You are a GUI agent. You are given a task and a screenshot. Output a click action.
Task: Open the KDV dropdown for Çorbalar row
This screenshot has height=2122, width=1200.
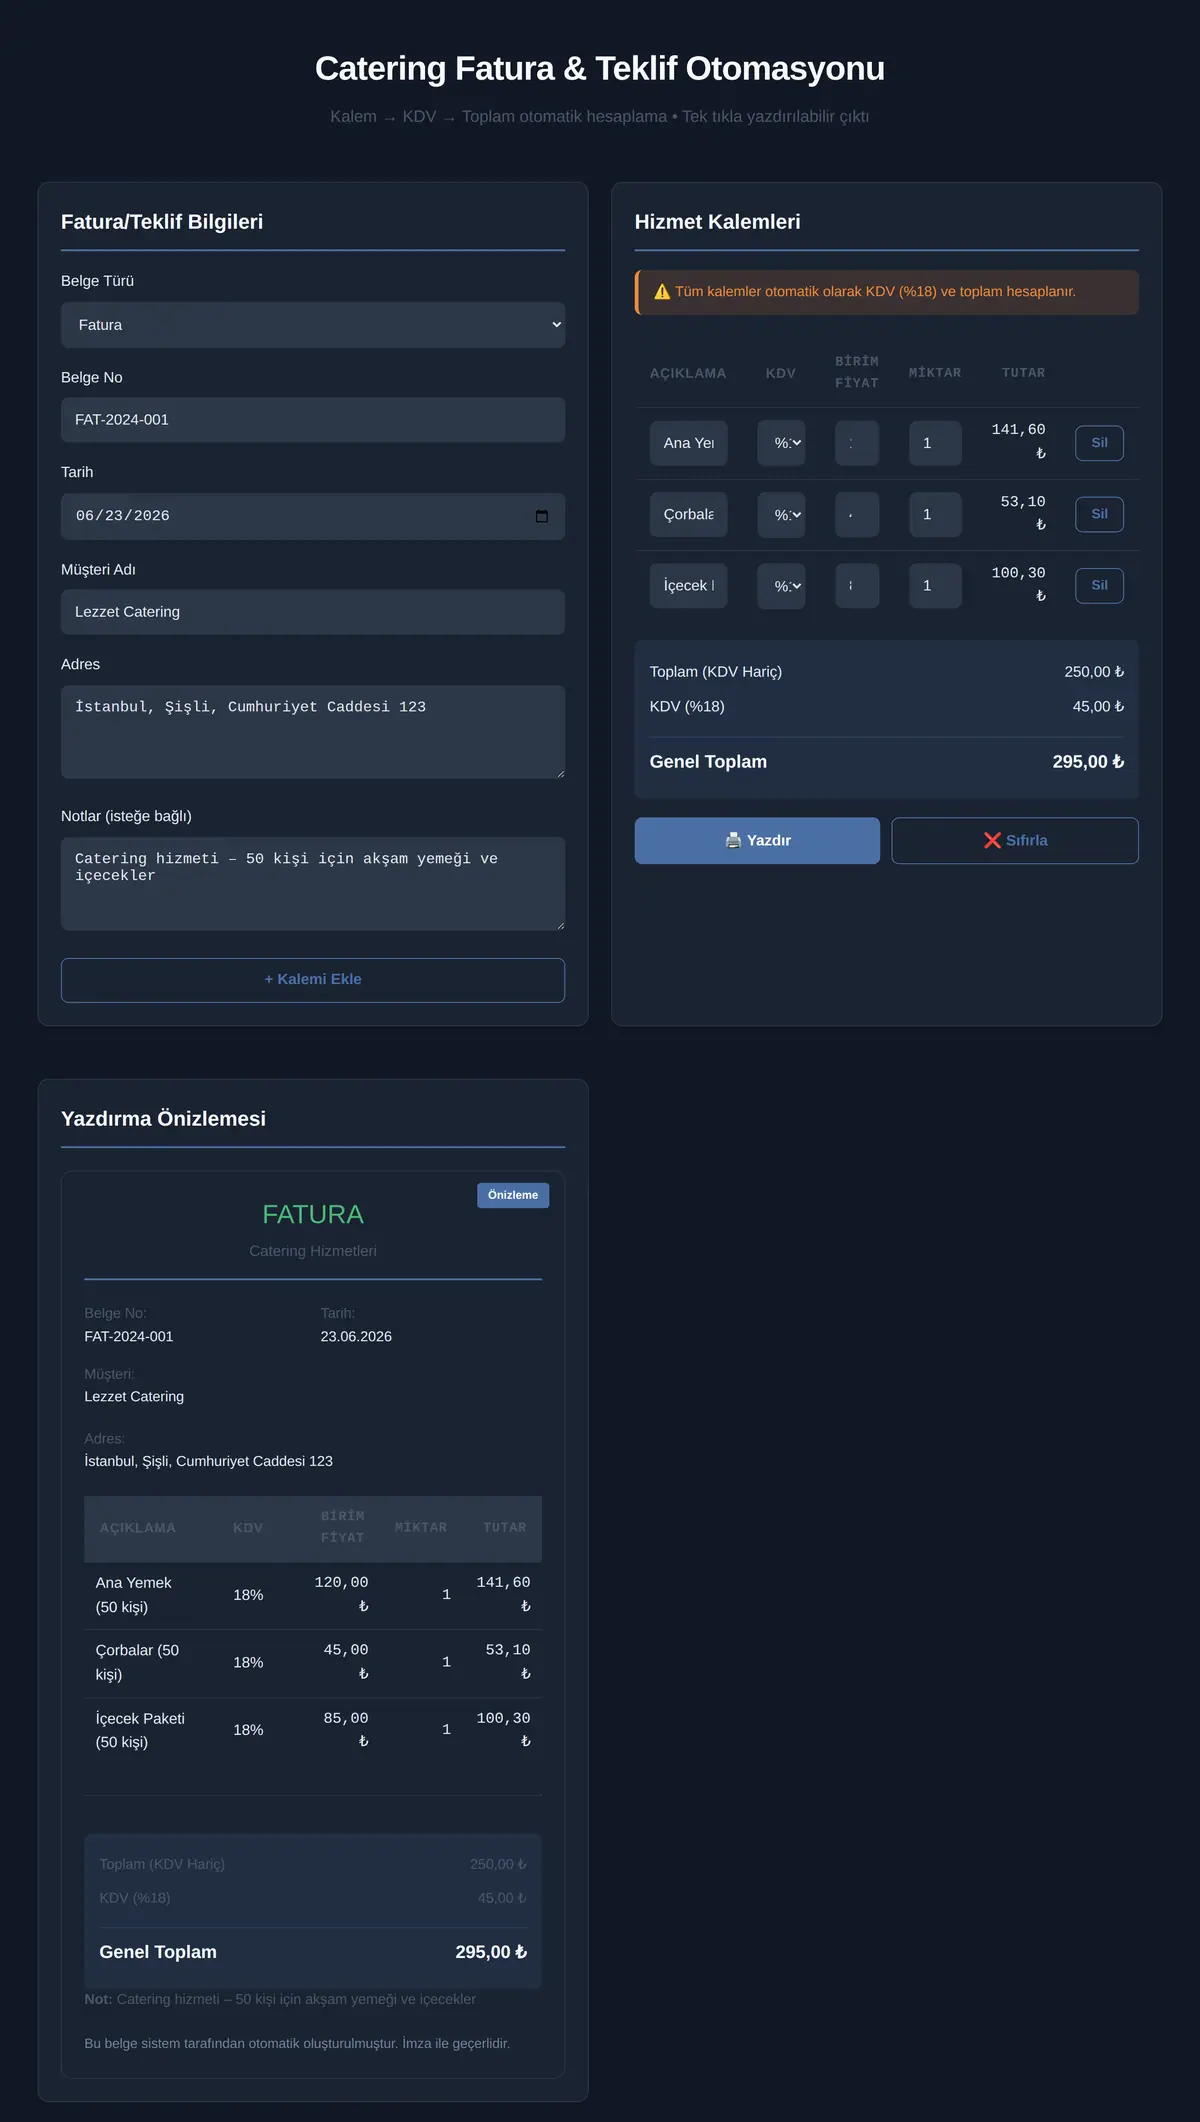781,514
